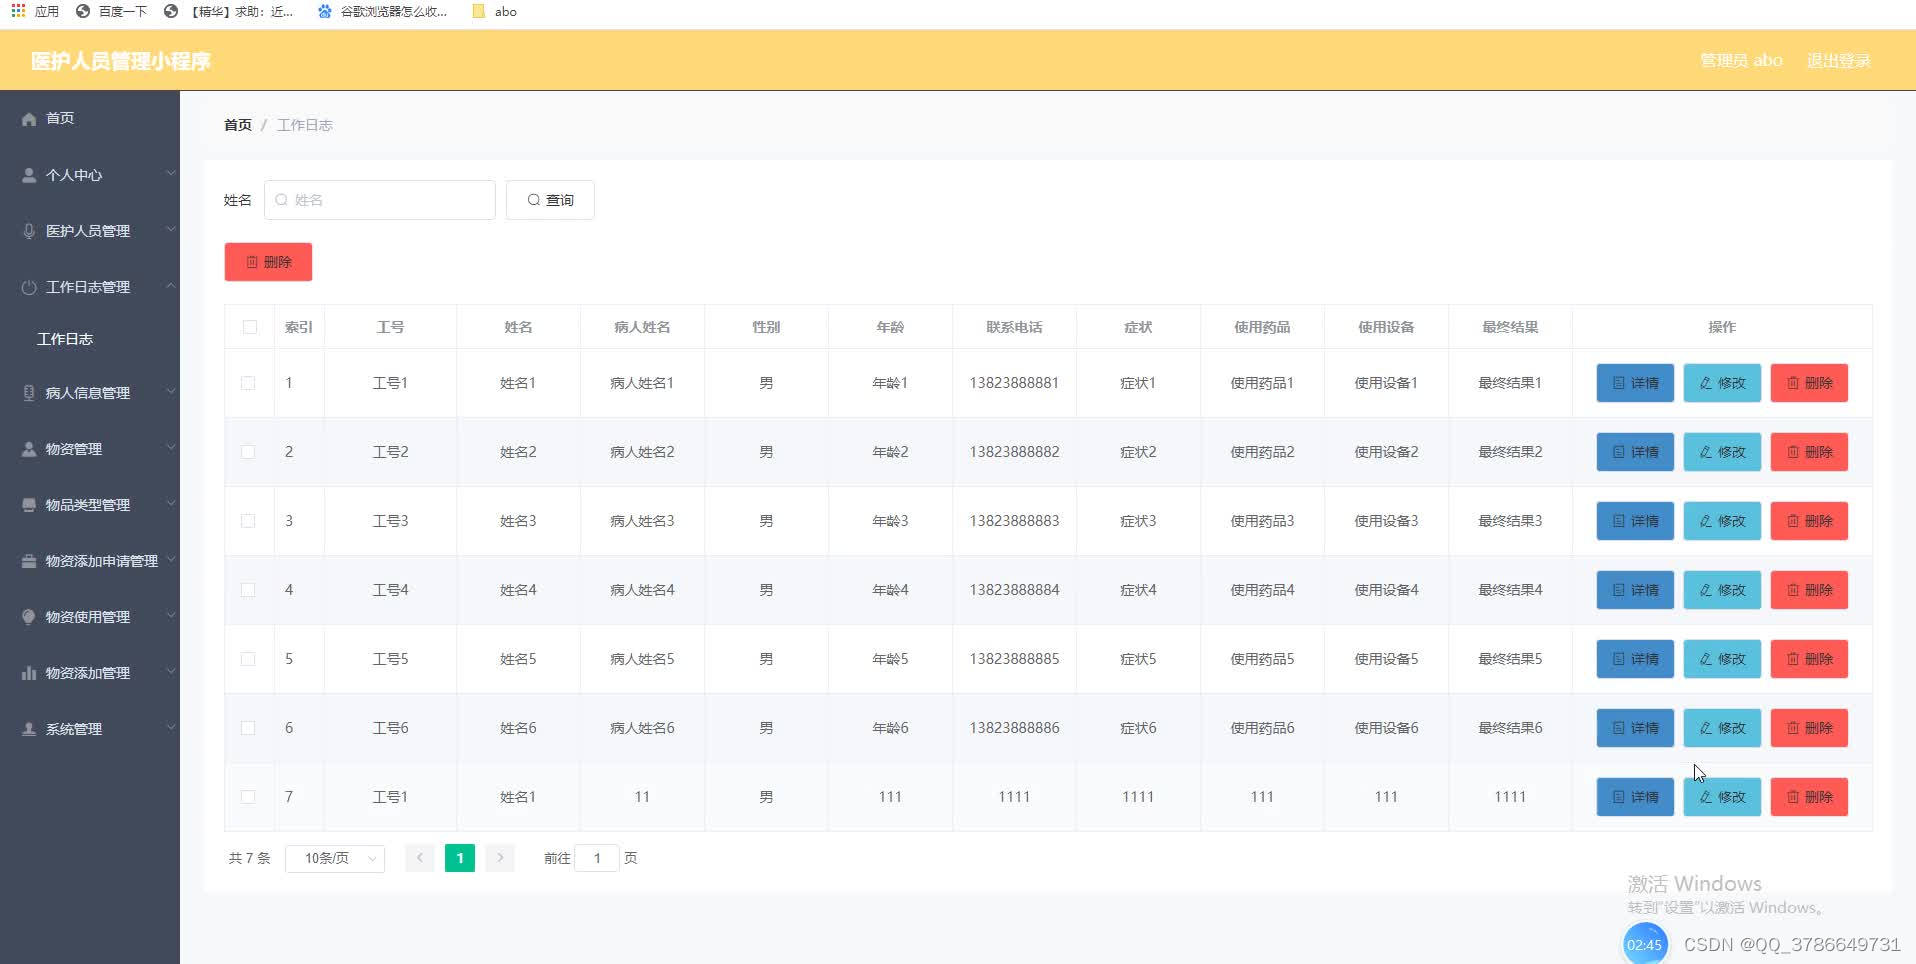The width and height of the screenshot is (1916, 964).
Task: Click the 病人姓名5 table cell
Action: (642, 659)
